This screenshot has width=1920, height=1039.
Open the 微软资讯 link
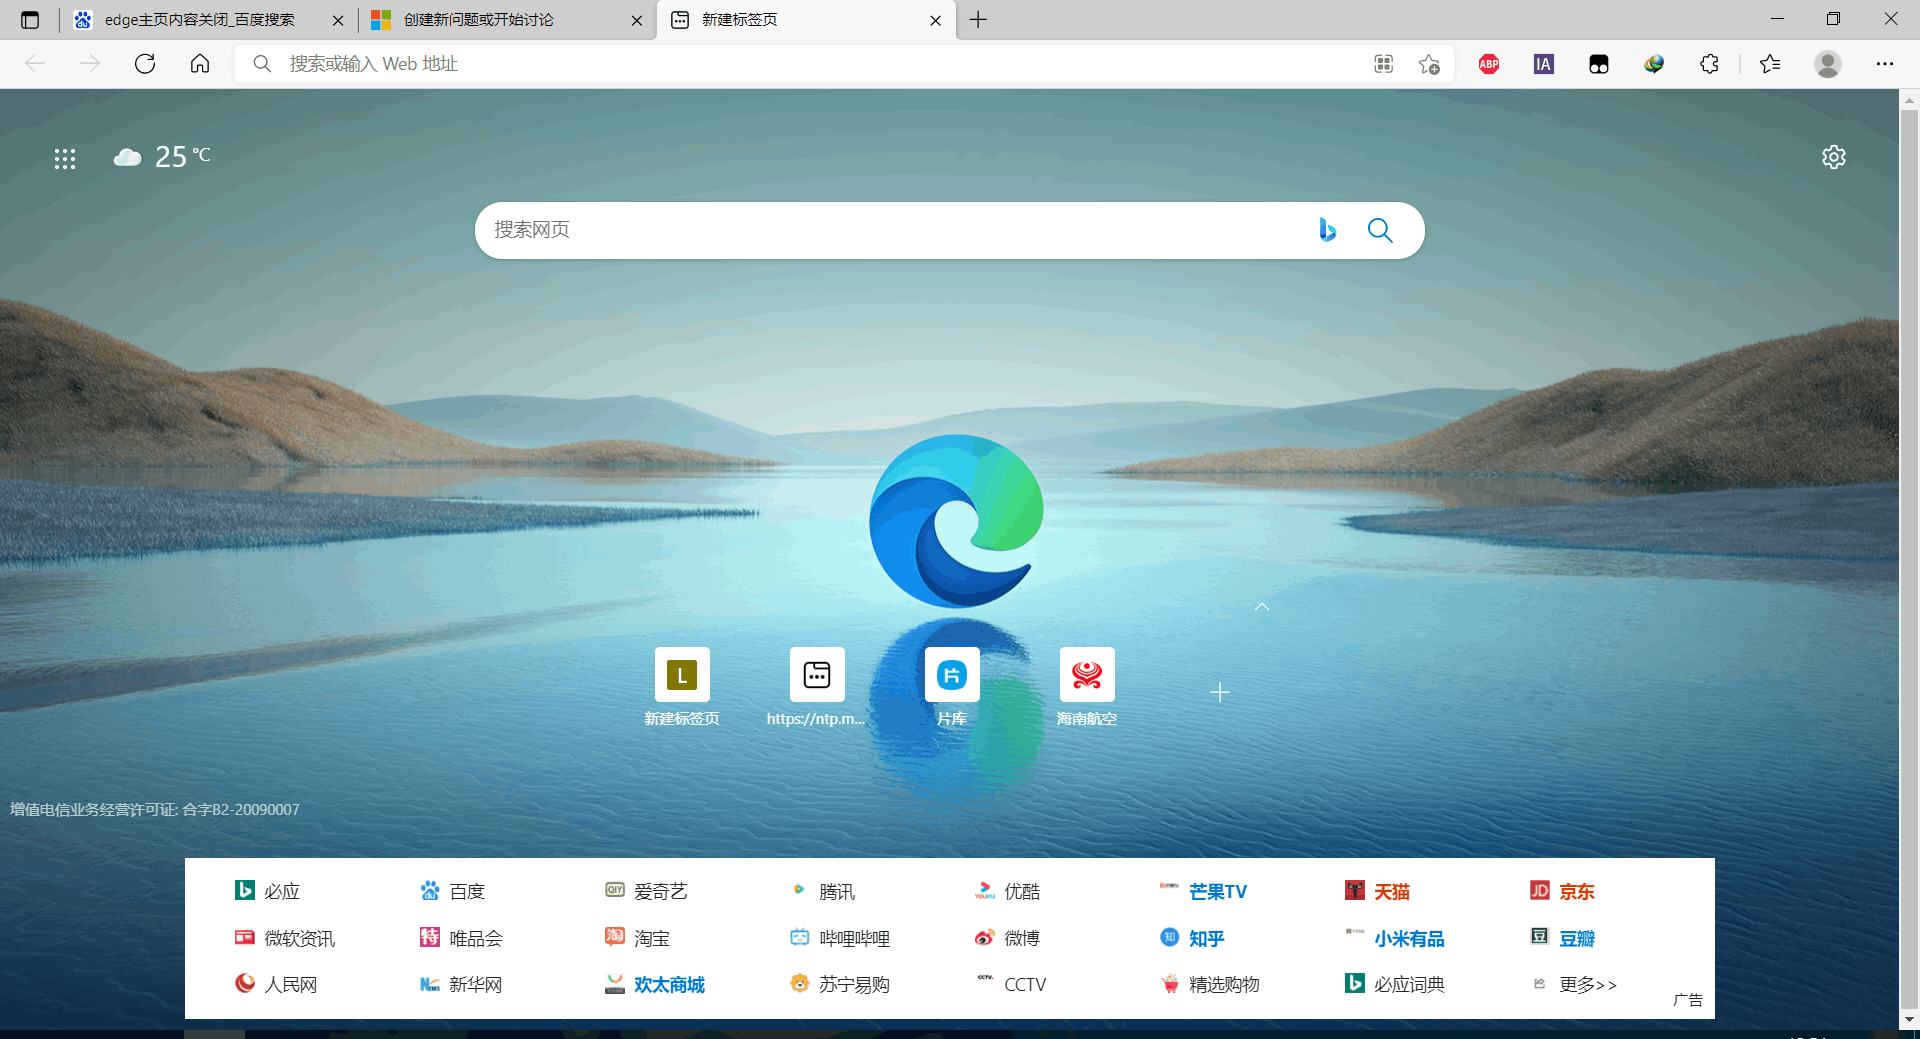(285, 938)
